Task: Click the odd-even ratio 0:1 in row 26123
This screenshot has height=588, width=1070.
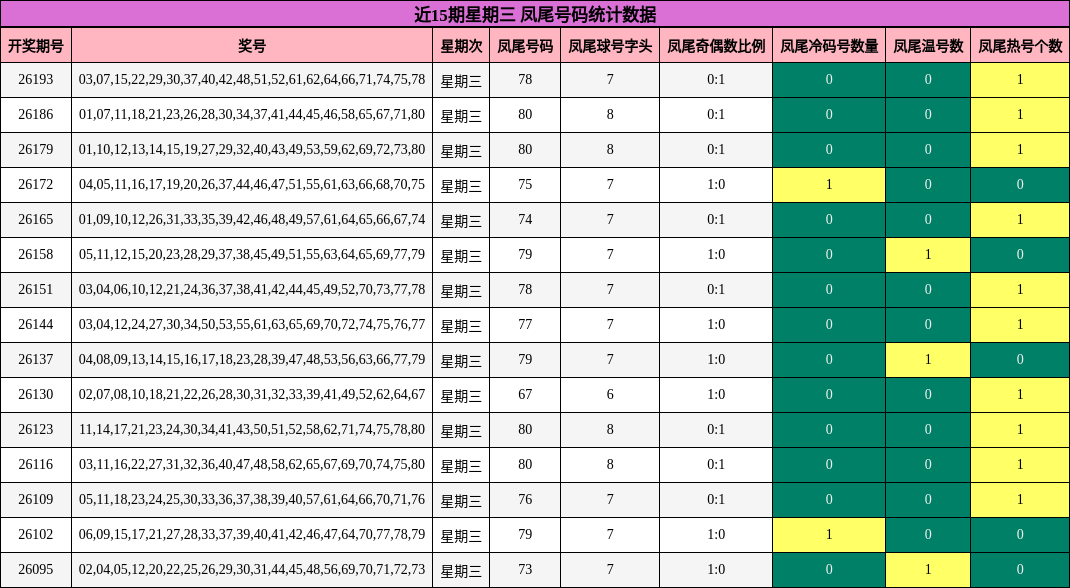Action: tap(716, 429)
